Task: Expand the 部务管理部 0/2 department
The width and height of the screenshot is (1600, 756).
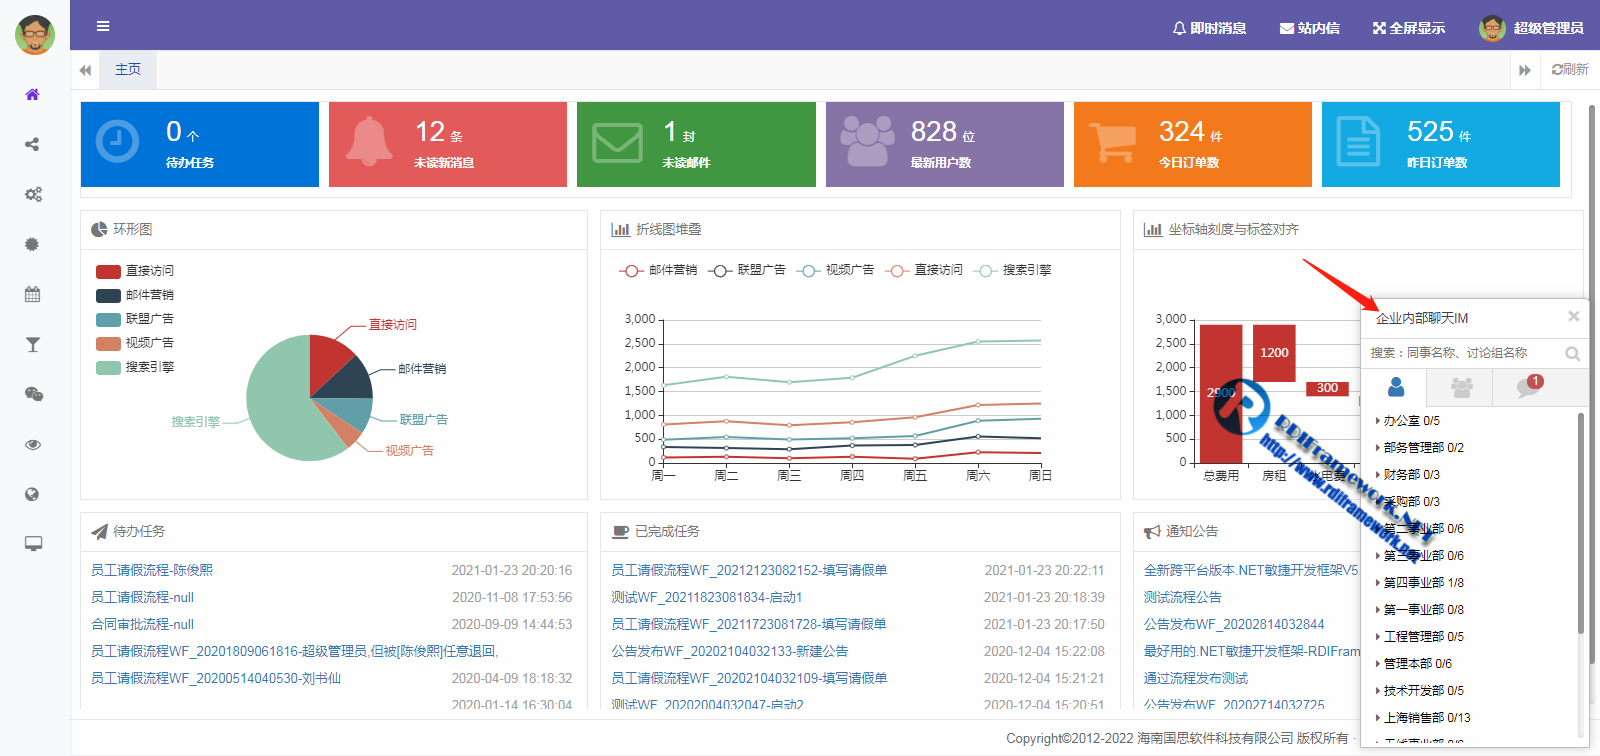Action: click(1420, 448)
